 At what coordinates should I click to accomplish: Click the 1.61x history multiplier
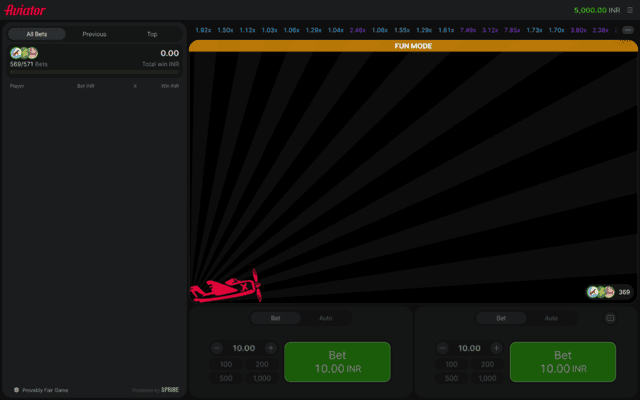446,30
